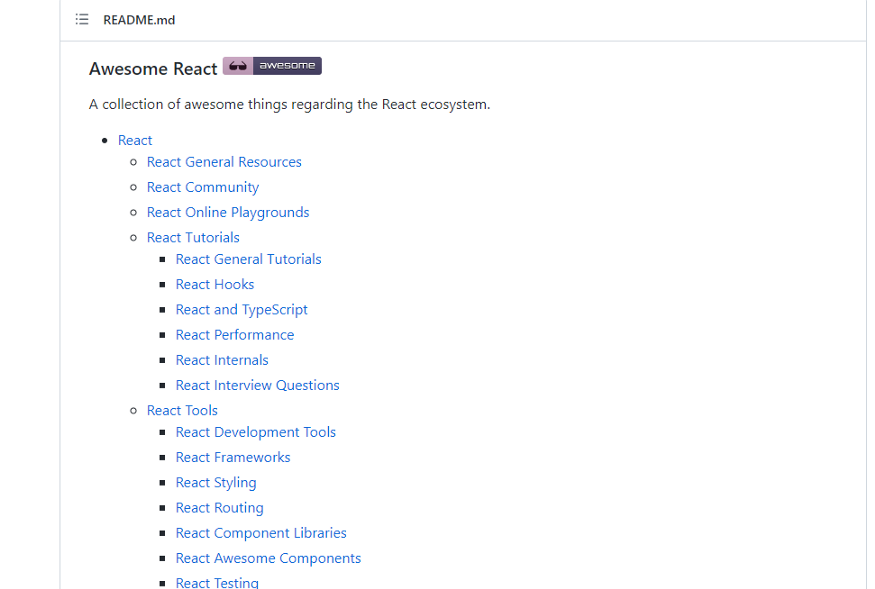This screenshot has height=589, width=875.
Task: Jump to React Tutorials section
Action: click(193, 237)
